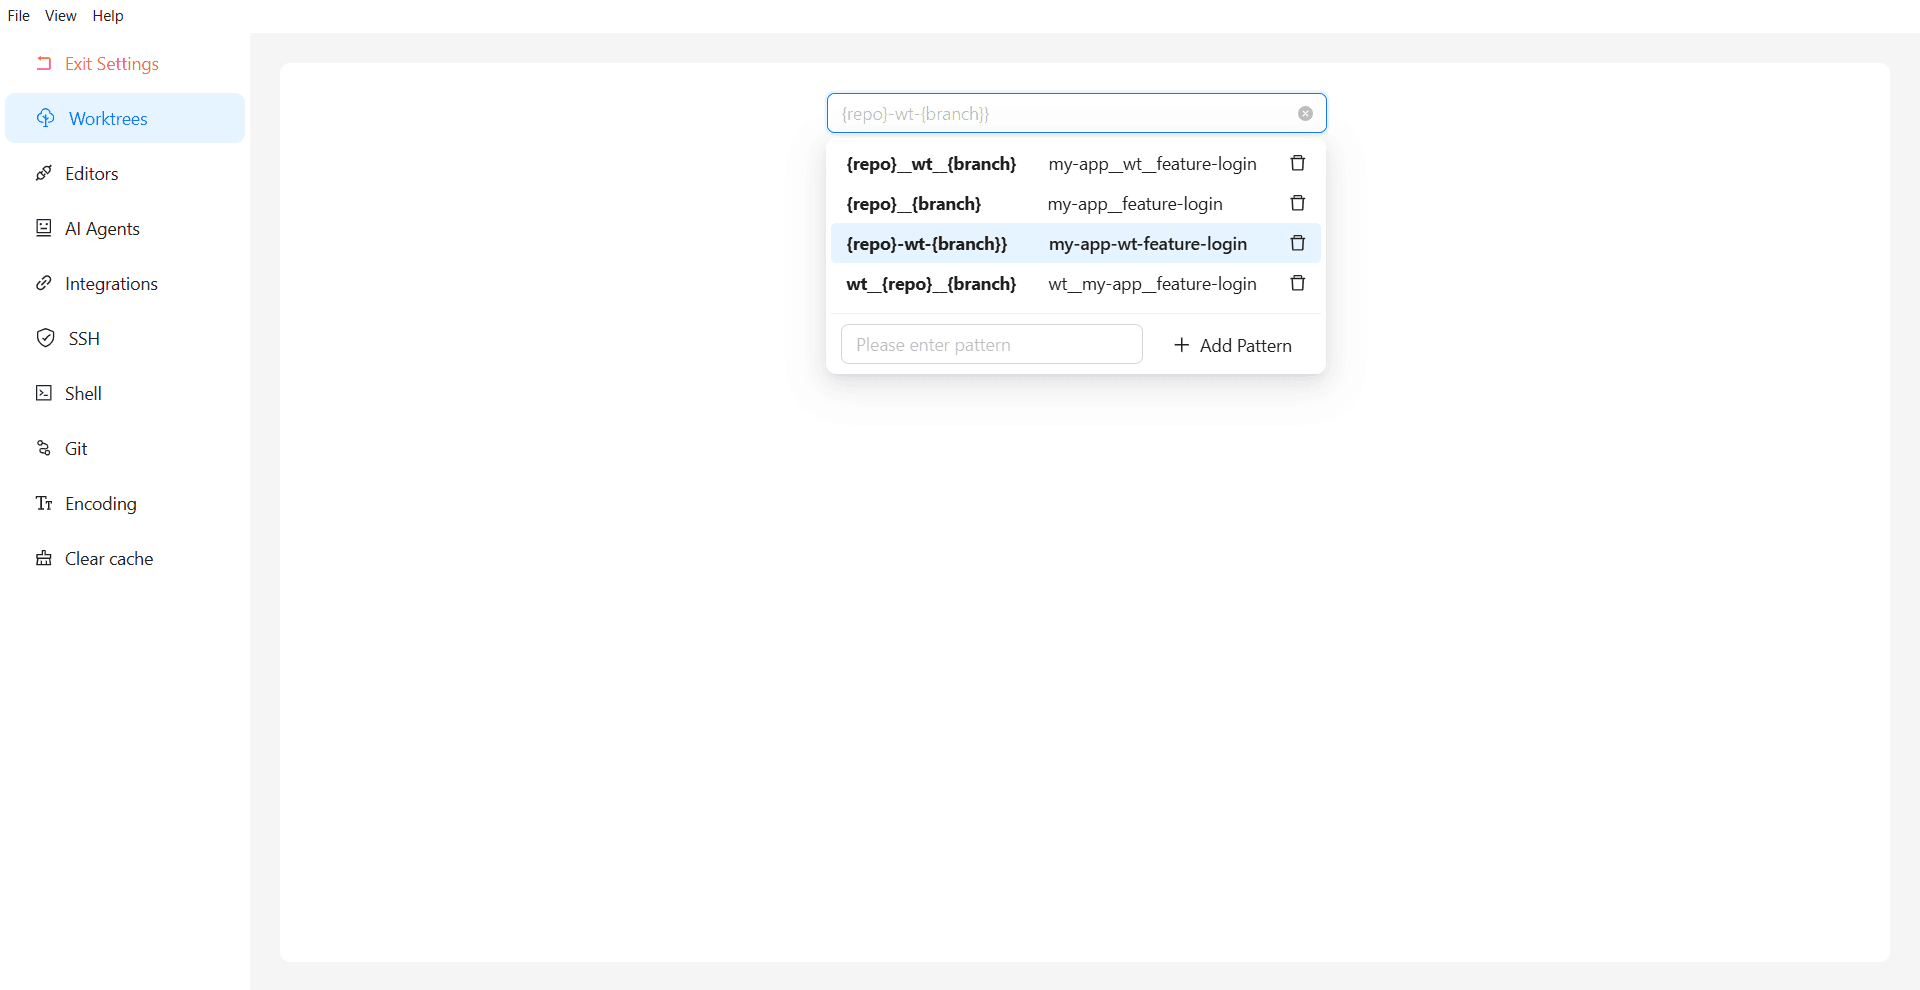
Task: Click the my-app__feature-login example text
Action: tap(1135, 204)
